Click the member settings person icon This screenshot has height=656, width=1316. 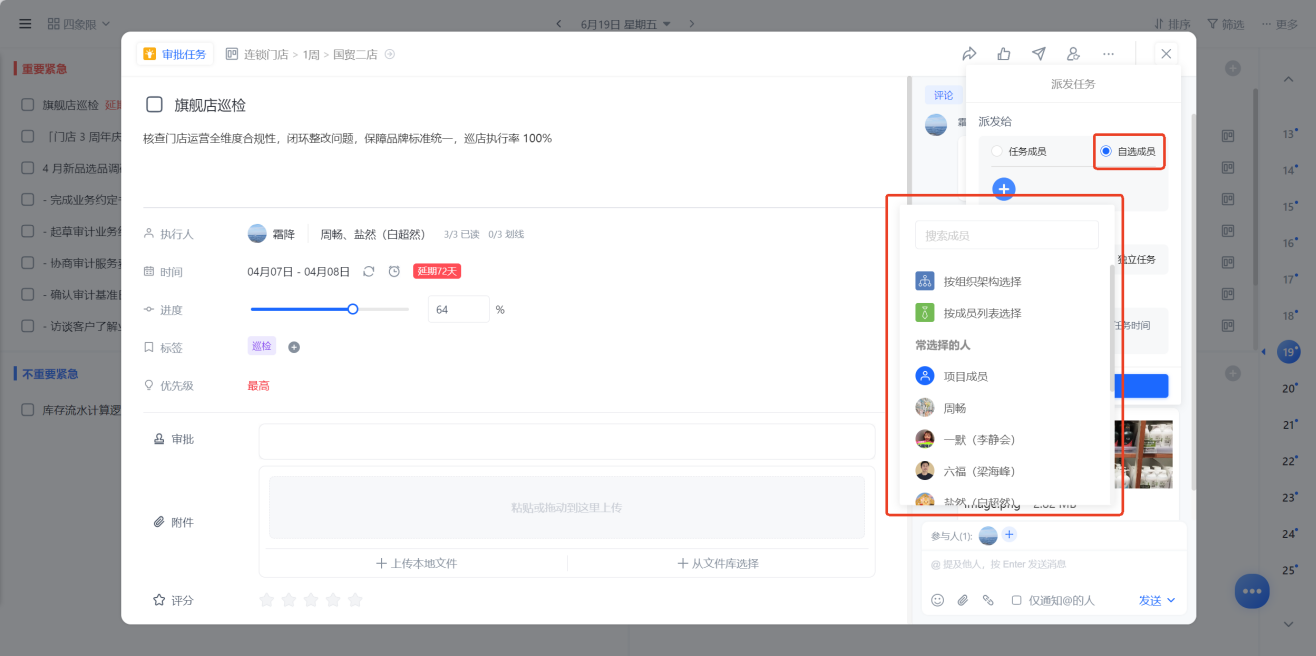click(1073, 54)
